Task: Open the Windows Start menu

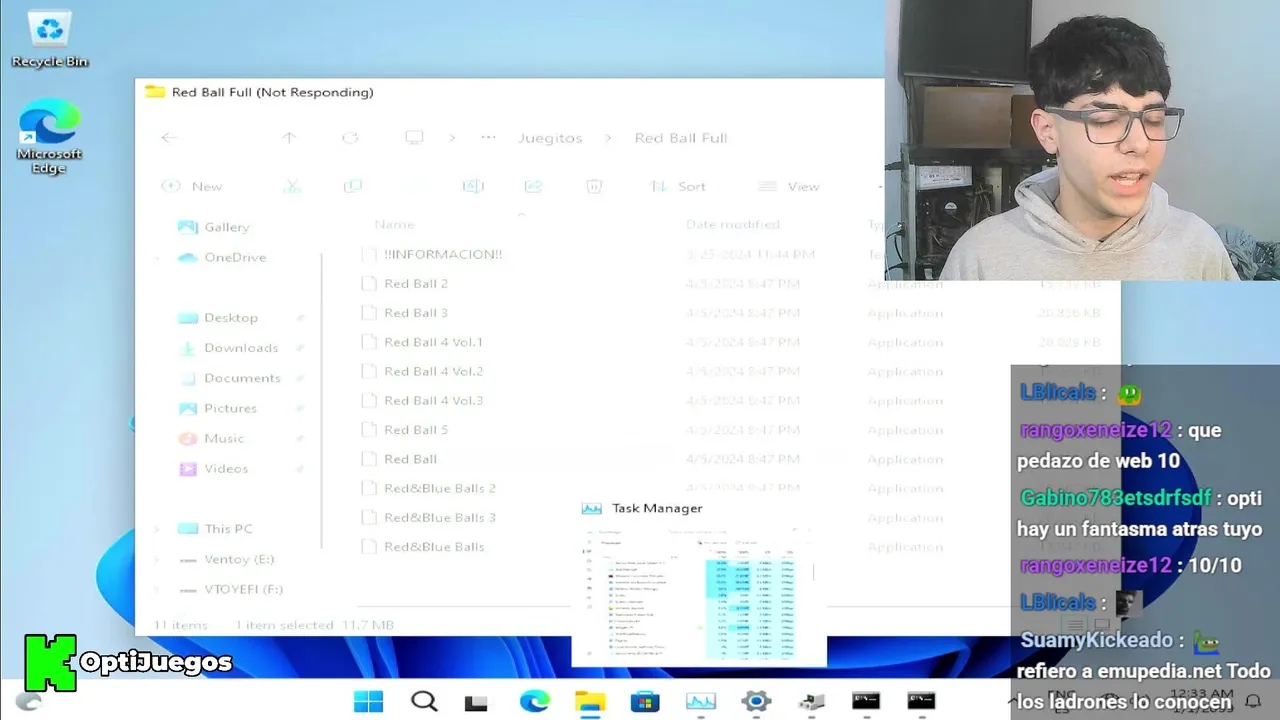Action: 368,701
